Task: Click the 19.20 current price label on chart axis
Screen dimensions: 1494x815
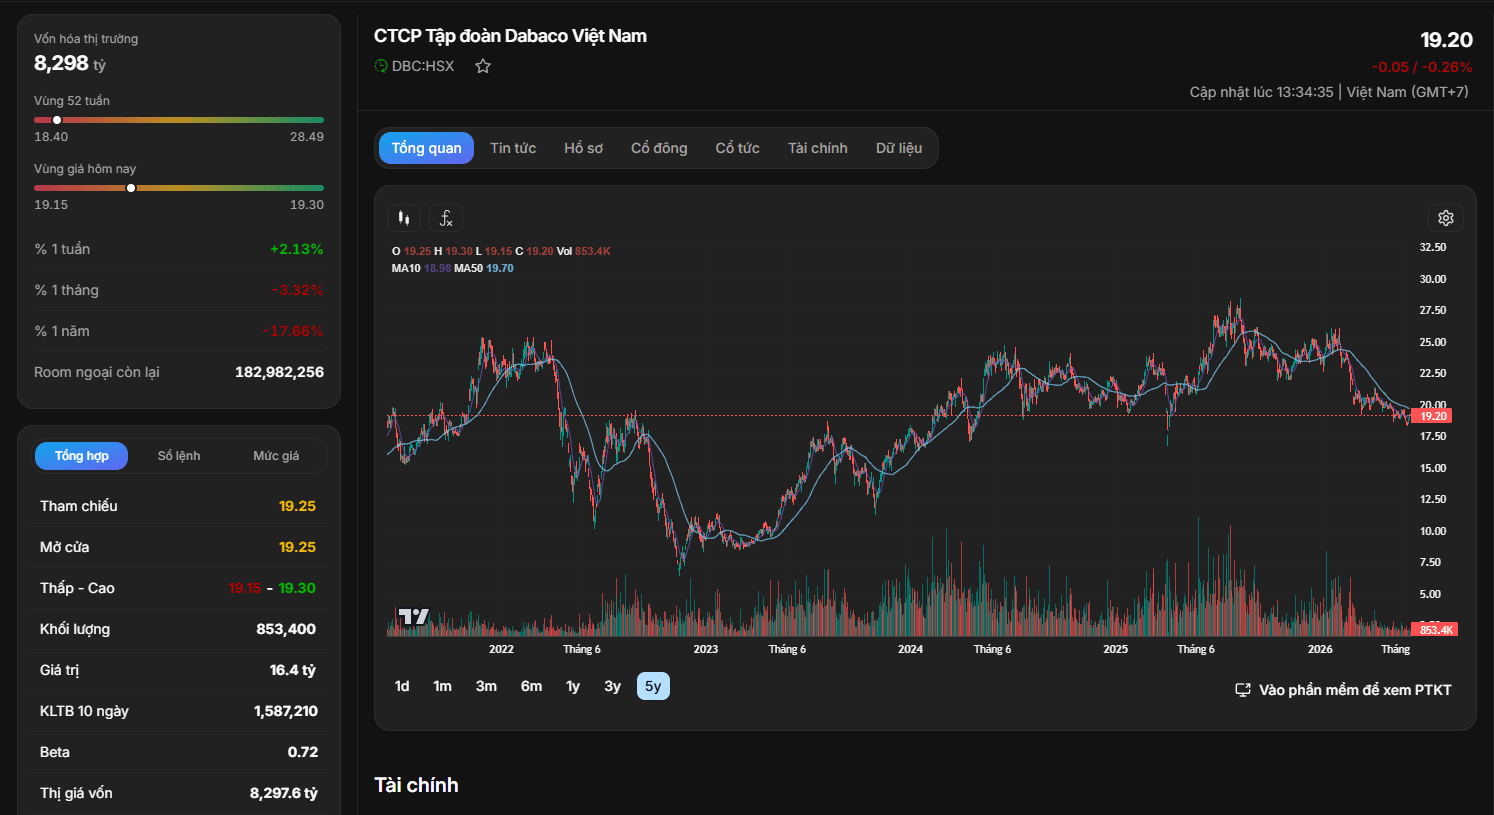Action: point(1433,416)
